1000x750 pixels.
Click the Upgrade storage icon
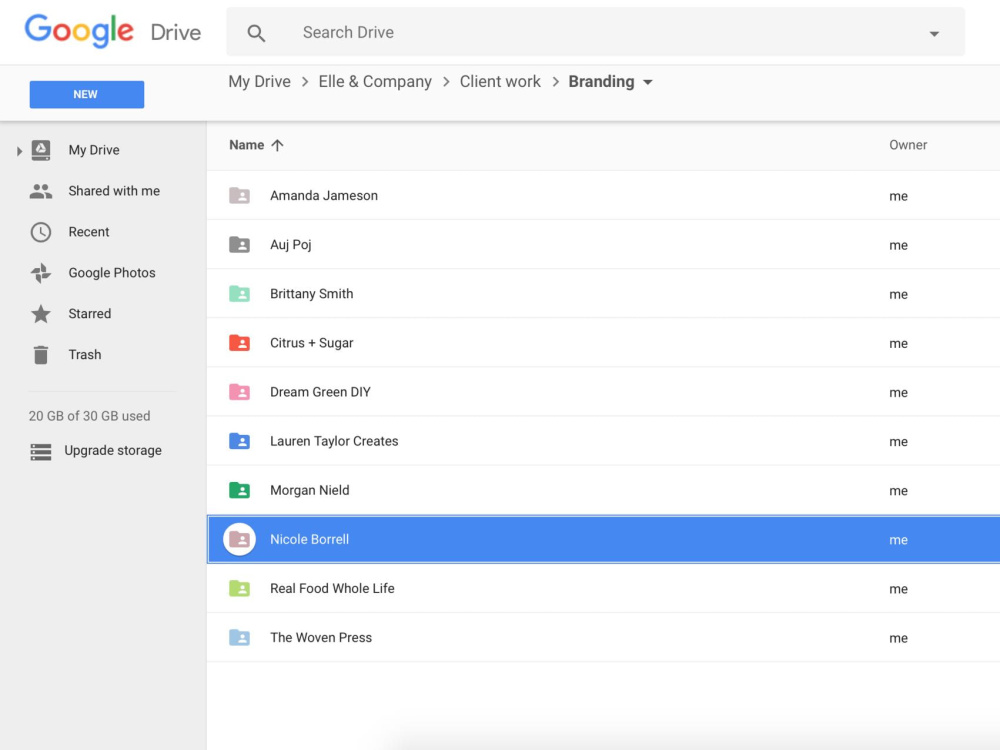[x=41, y=452]
